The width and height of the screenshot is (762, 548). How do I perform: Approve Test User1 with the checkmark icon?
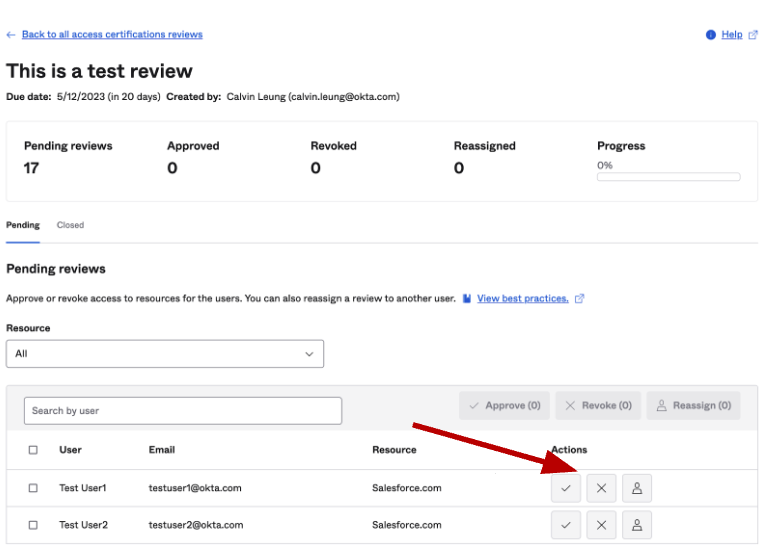(565, 488)
